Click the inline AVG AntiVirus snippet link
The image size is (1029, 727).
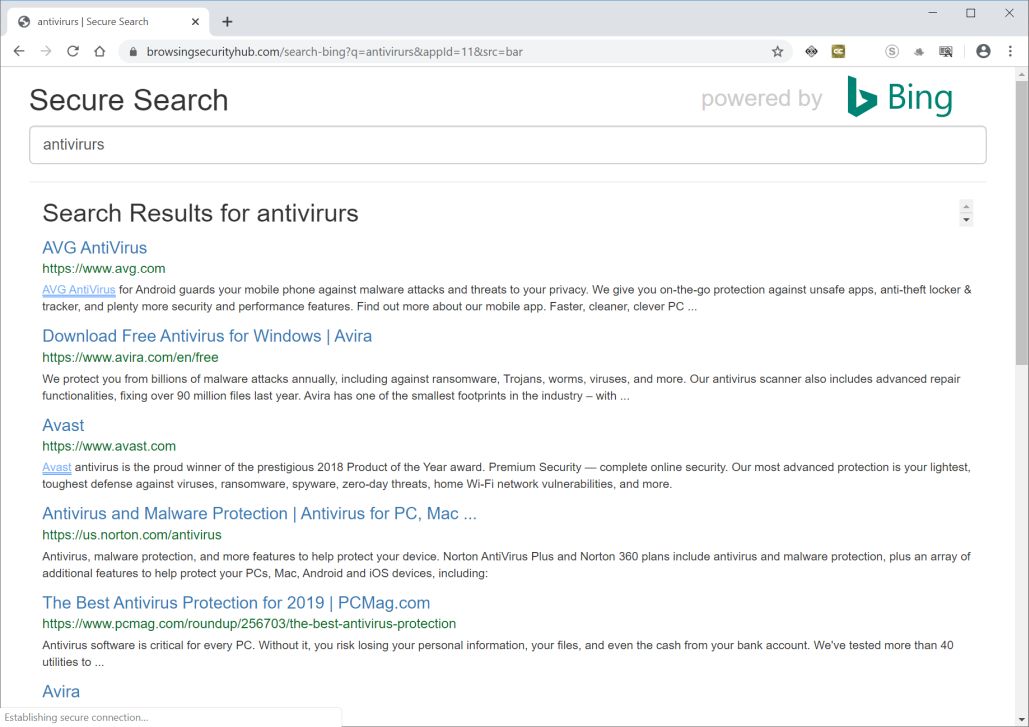(79, 289)
